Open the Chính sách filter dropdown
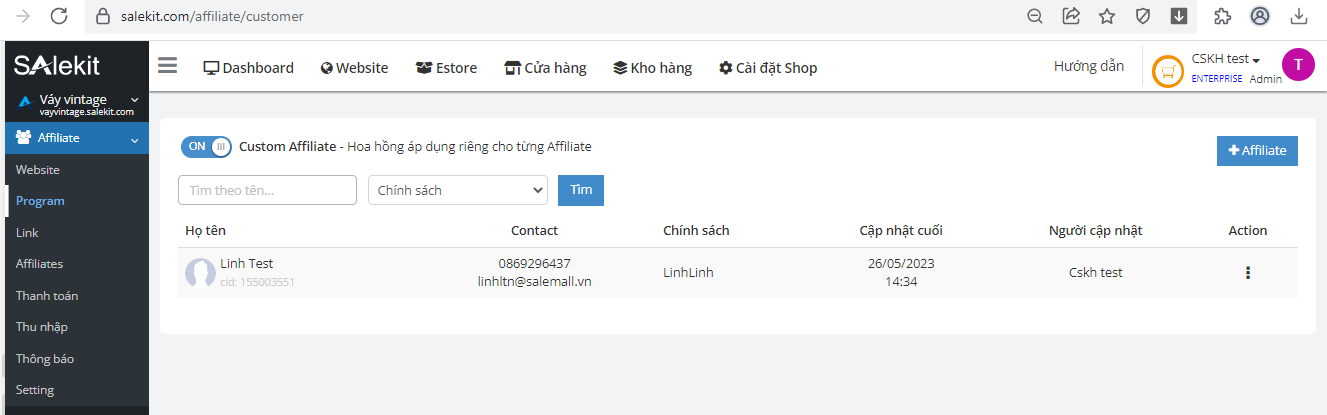This screenshot has height=415, width=1327. pyautogui.click(x=457, y=190)
